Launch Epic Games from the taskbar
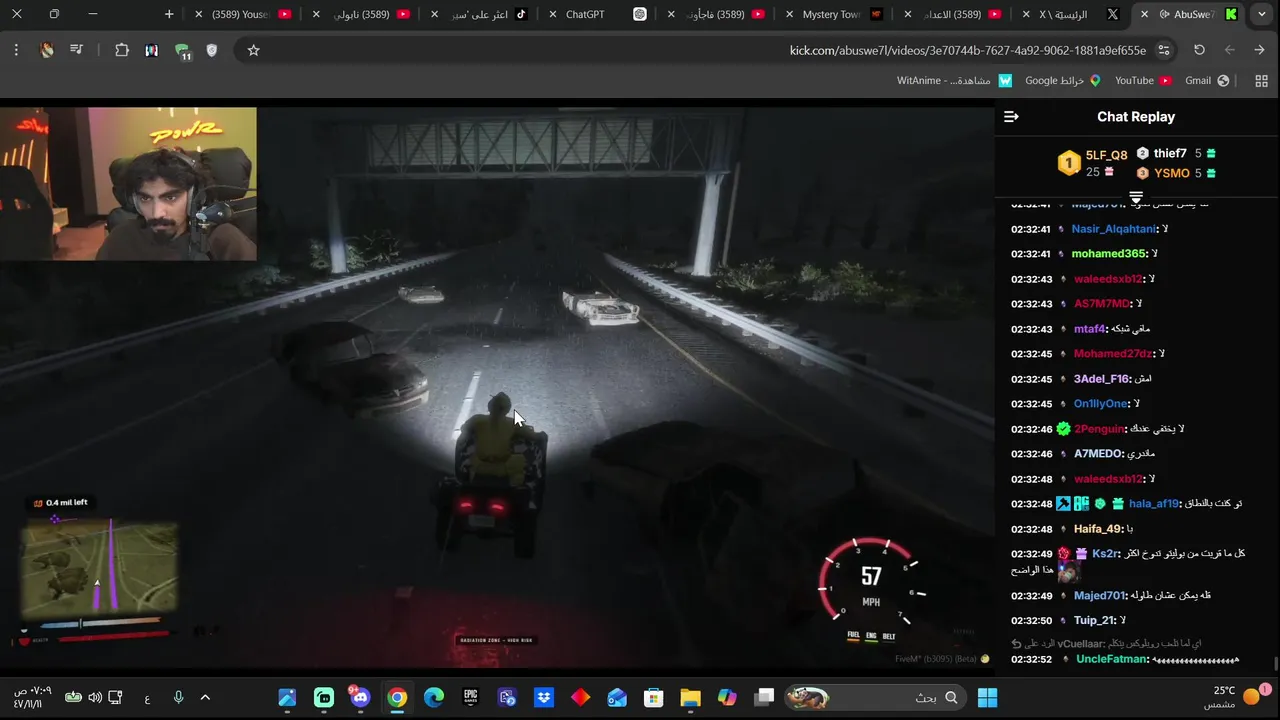 pyautogui.click(x=470, y=697)
